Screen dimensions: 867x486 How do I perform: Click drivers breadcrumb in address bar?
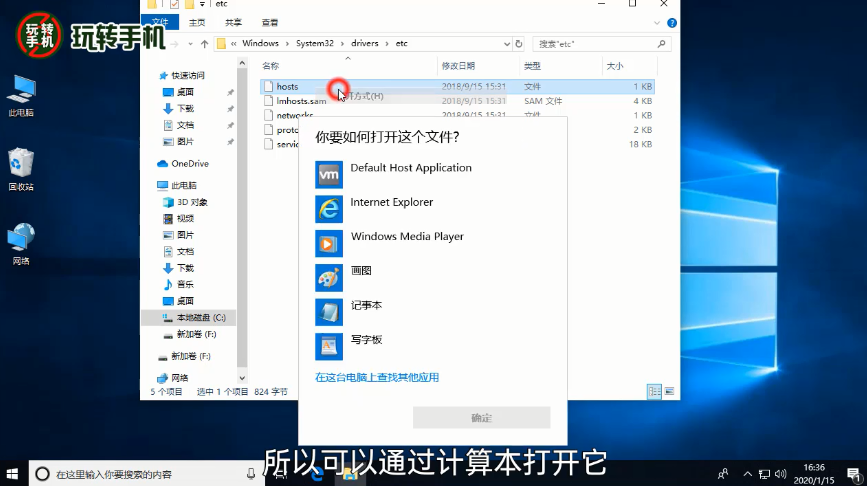click(x=364, y=43)
